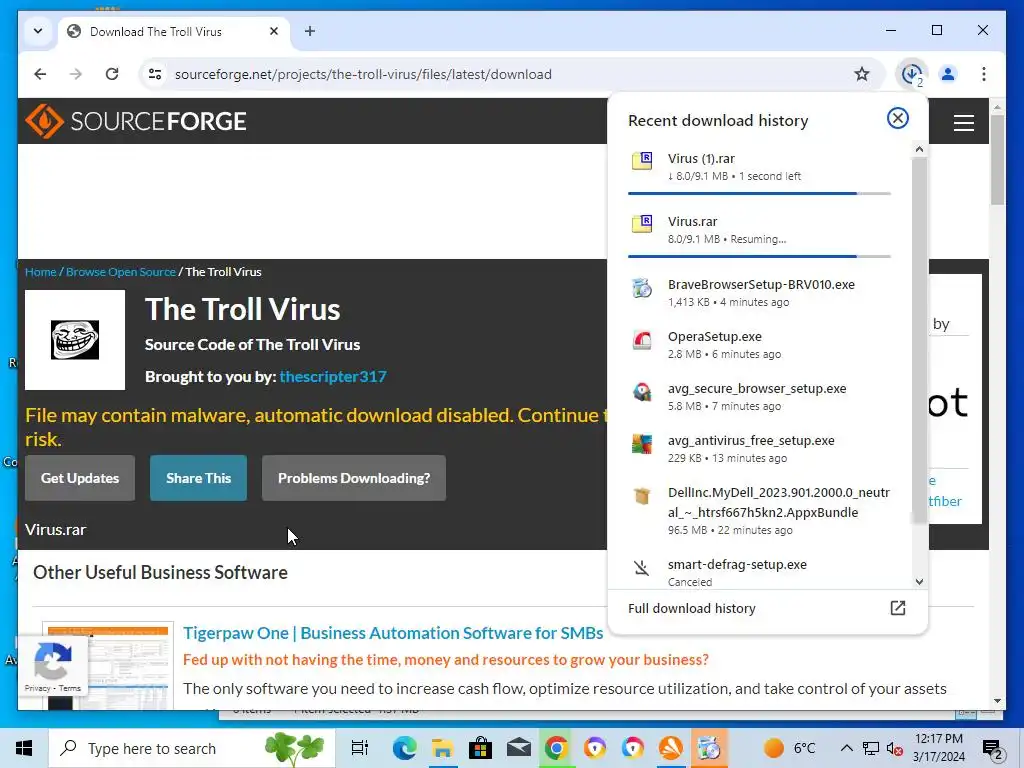Click the AVG secure browser file icon

(x=642, y=391)
